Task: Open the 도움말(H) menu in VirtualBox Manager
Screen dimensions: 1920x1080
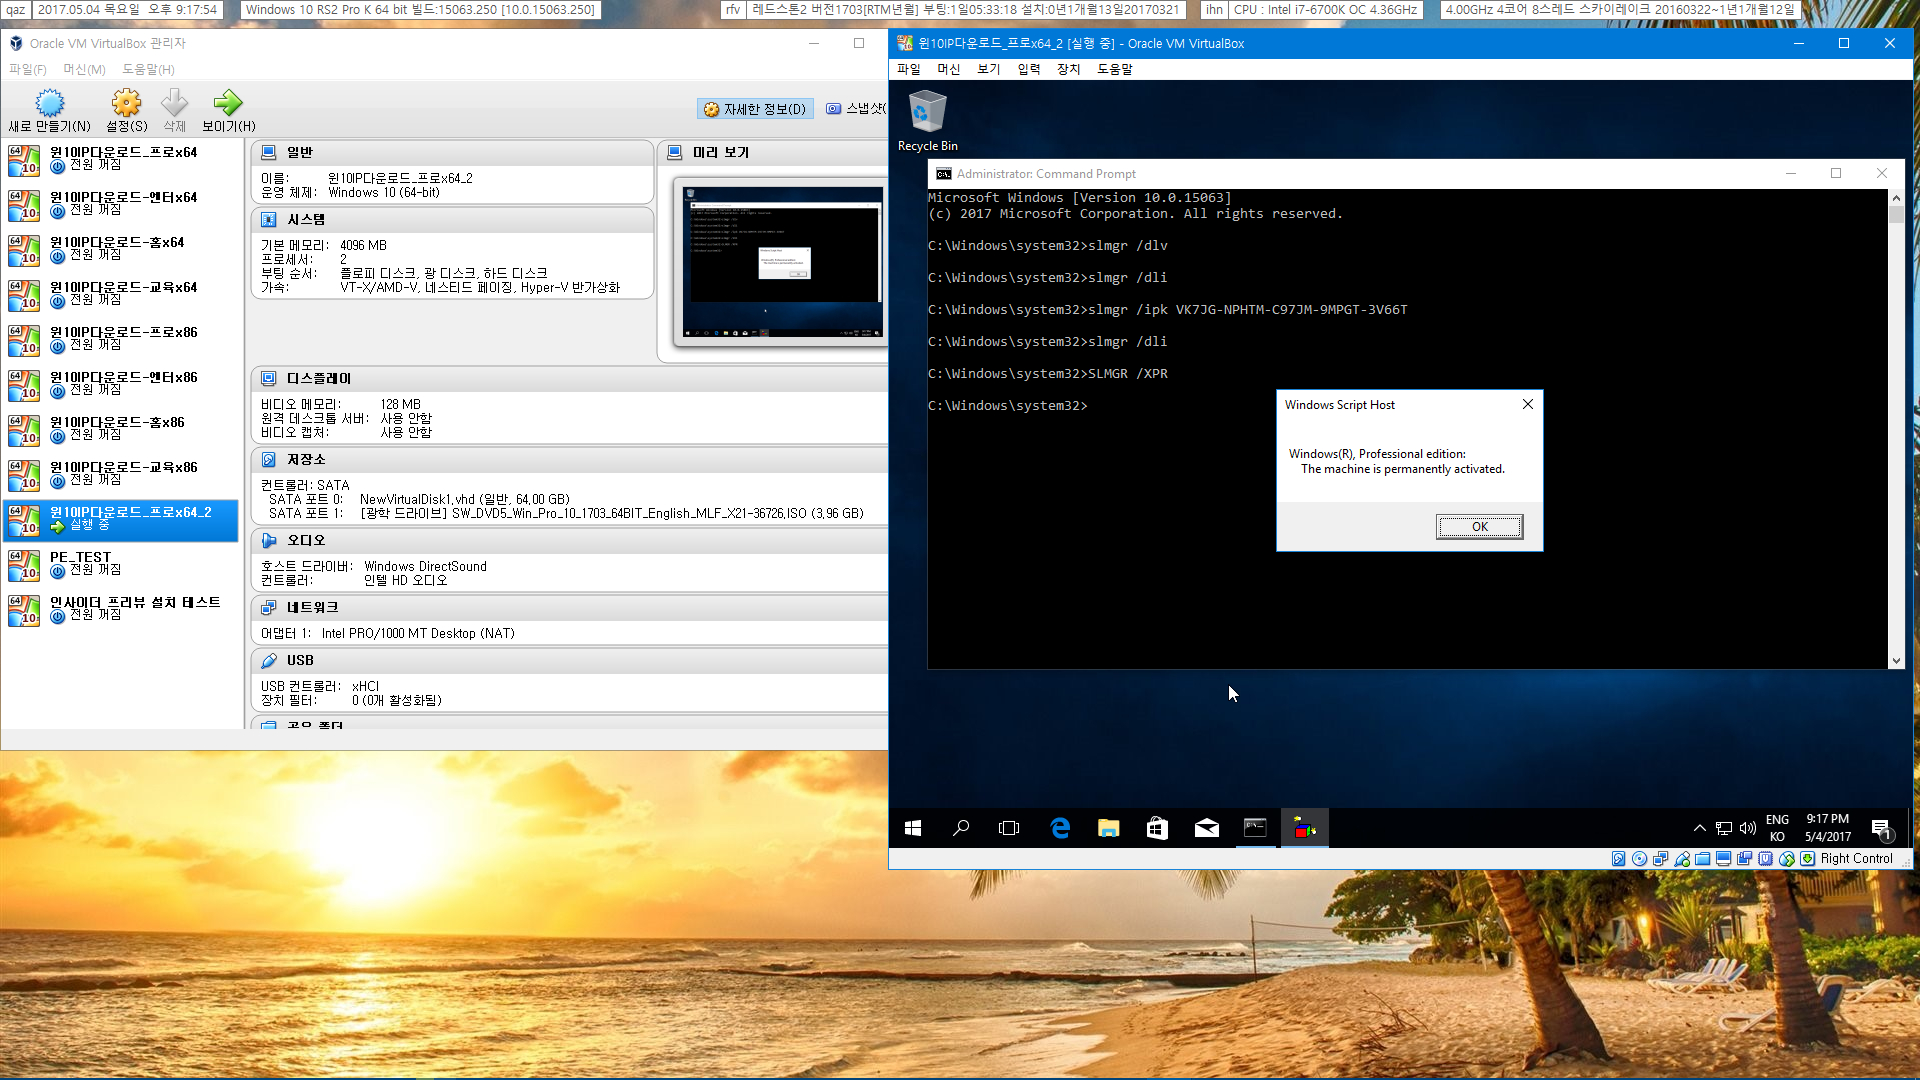Action: pyautogui.click(x=148, y=70)
